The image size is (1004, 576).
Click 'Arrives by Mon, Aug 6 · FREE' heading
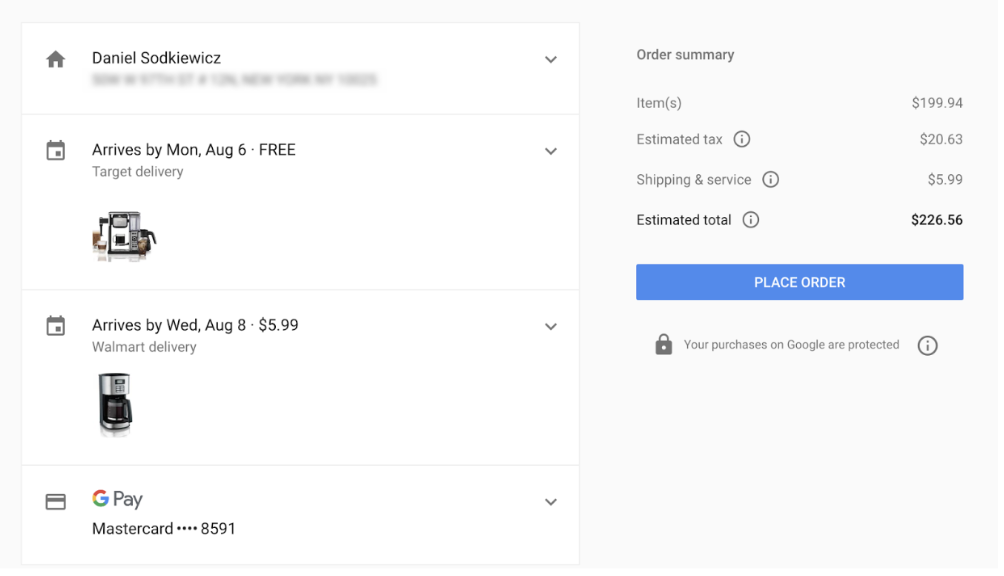pyautogui.click(x=194, y=150)
